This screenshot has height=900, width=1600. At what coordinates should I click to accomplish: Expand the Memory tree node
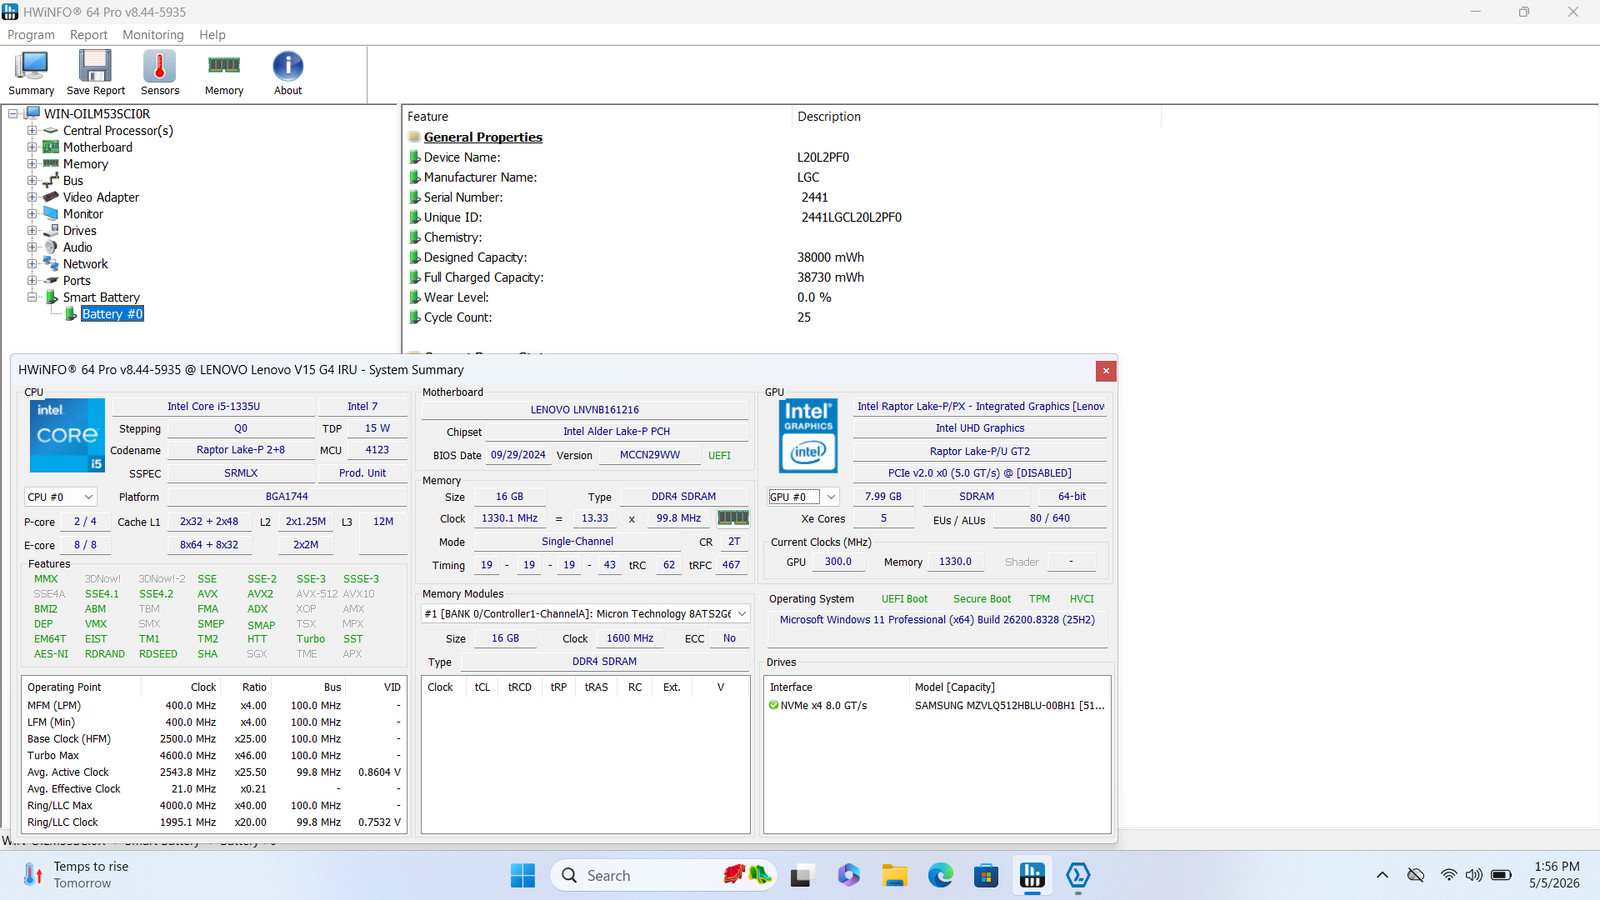pyautogui.click(x=32, y=164)
